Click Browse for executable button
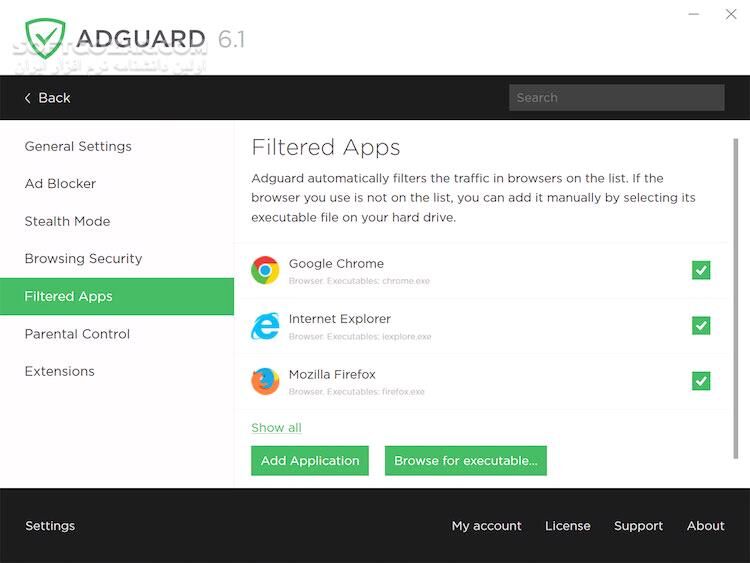750x563 pixels. tap(466, 461)
